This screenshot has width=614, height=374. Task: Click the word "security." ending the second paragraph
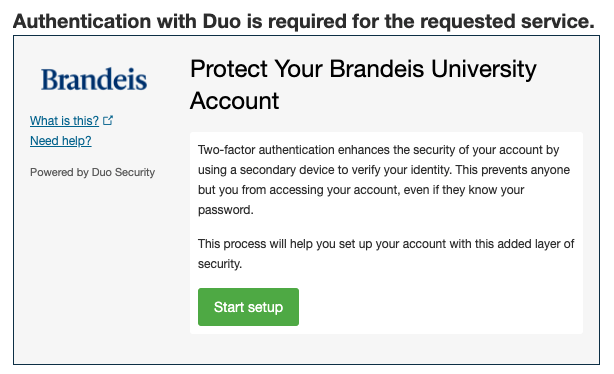coord(220,264)
